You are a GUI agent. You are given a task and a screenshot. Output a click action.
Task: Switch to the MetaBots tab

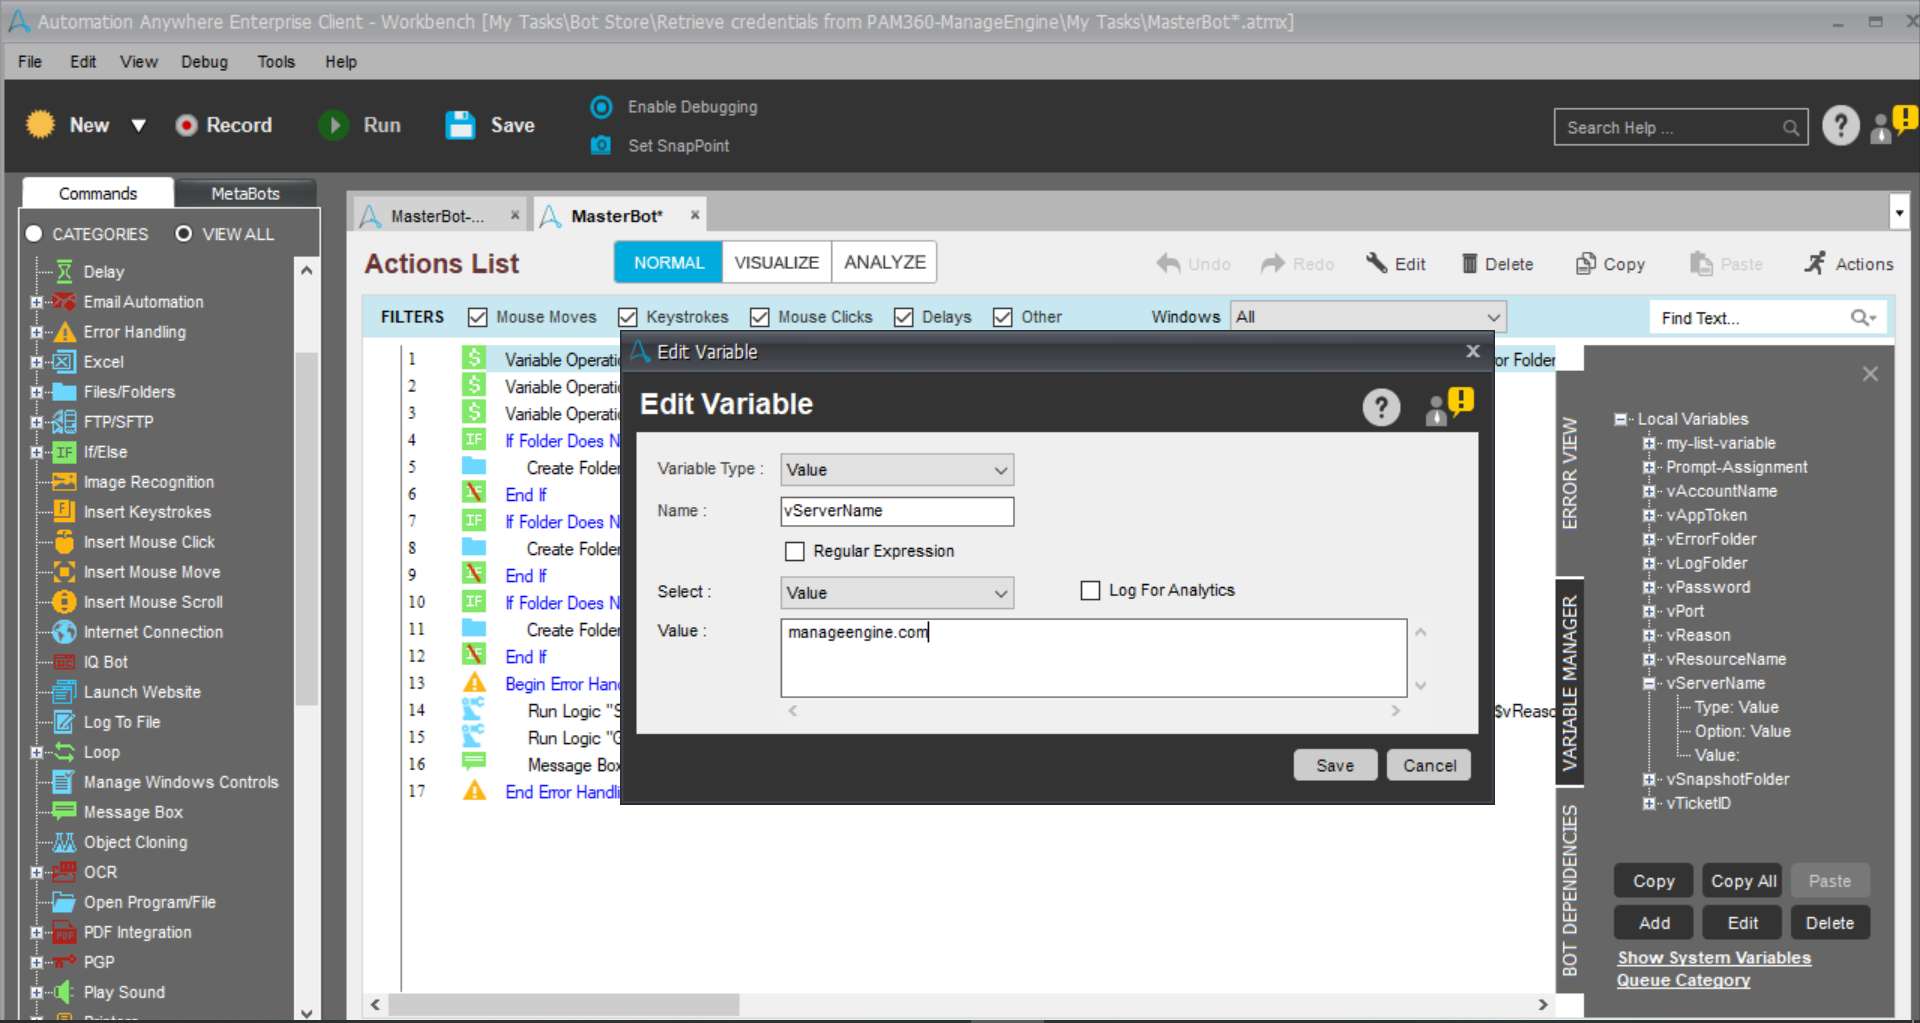click(245, 193)
